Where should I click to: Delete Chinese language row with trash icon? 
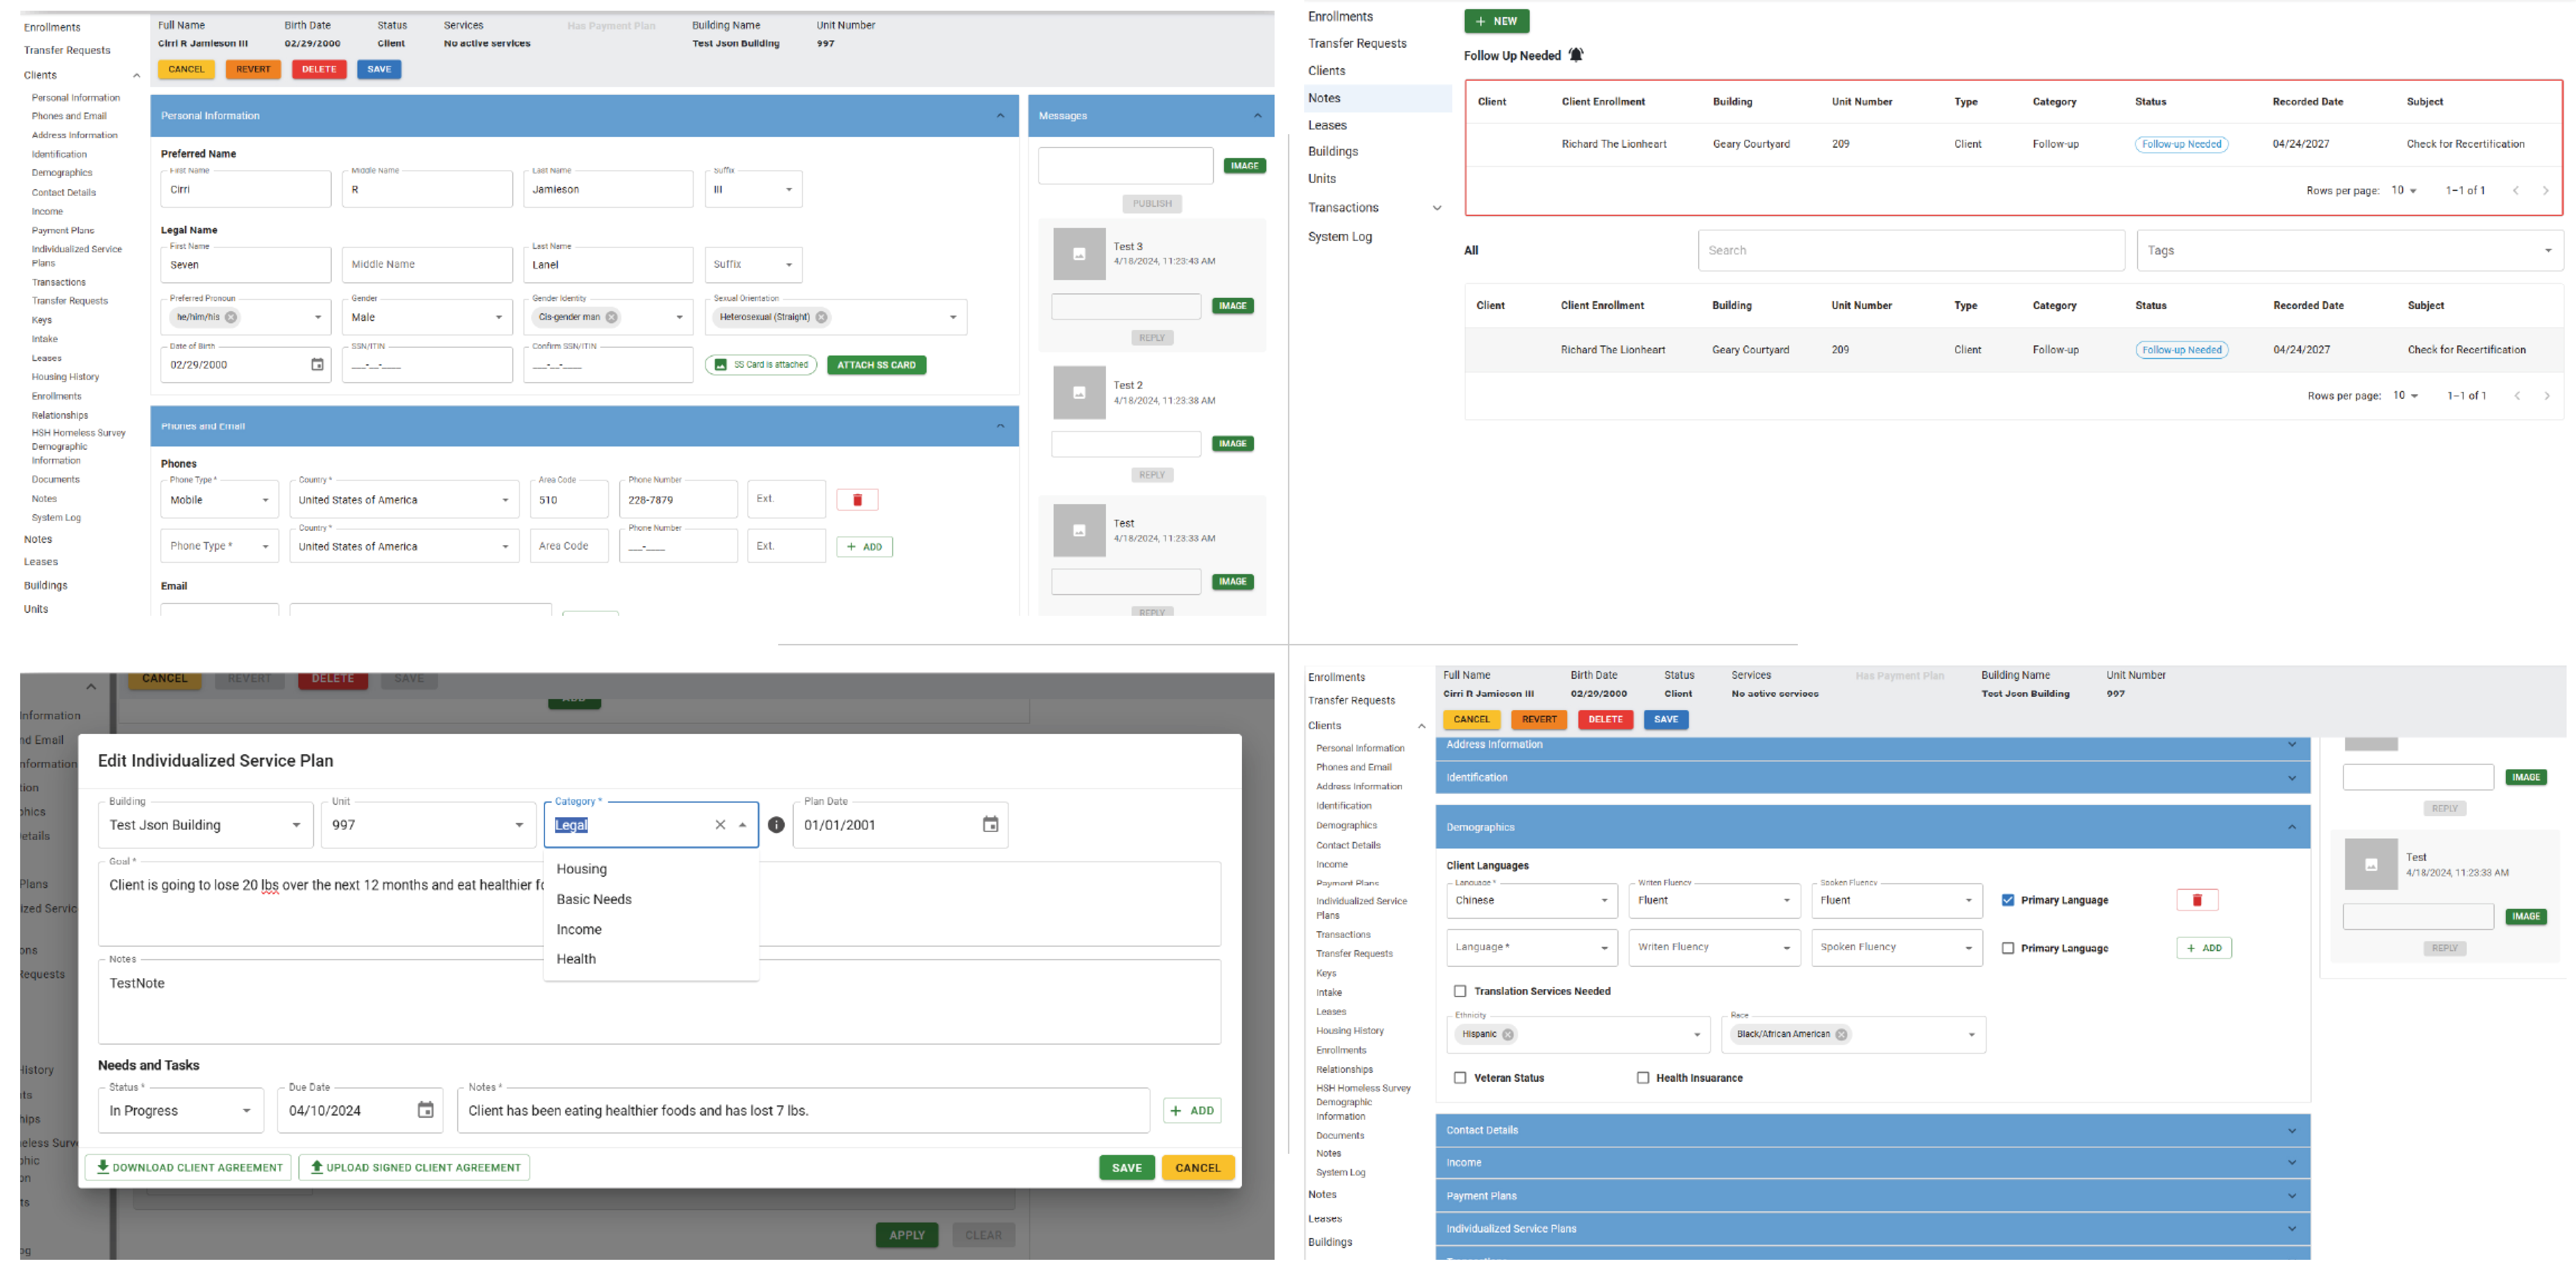tap(2197, 900)
